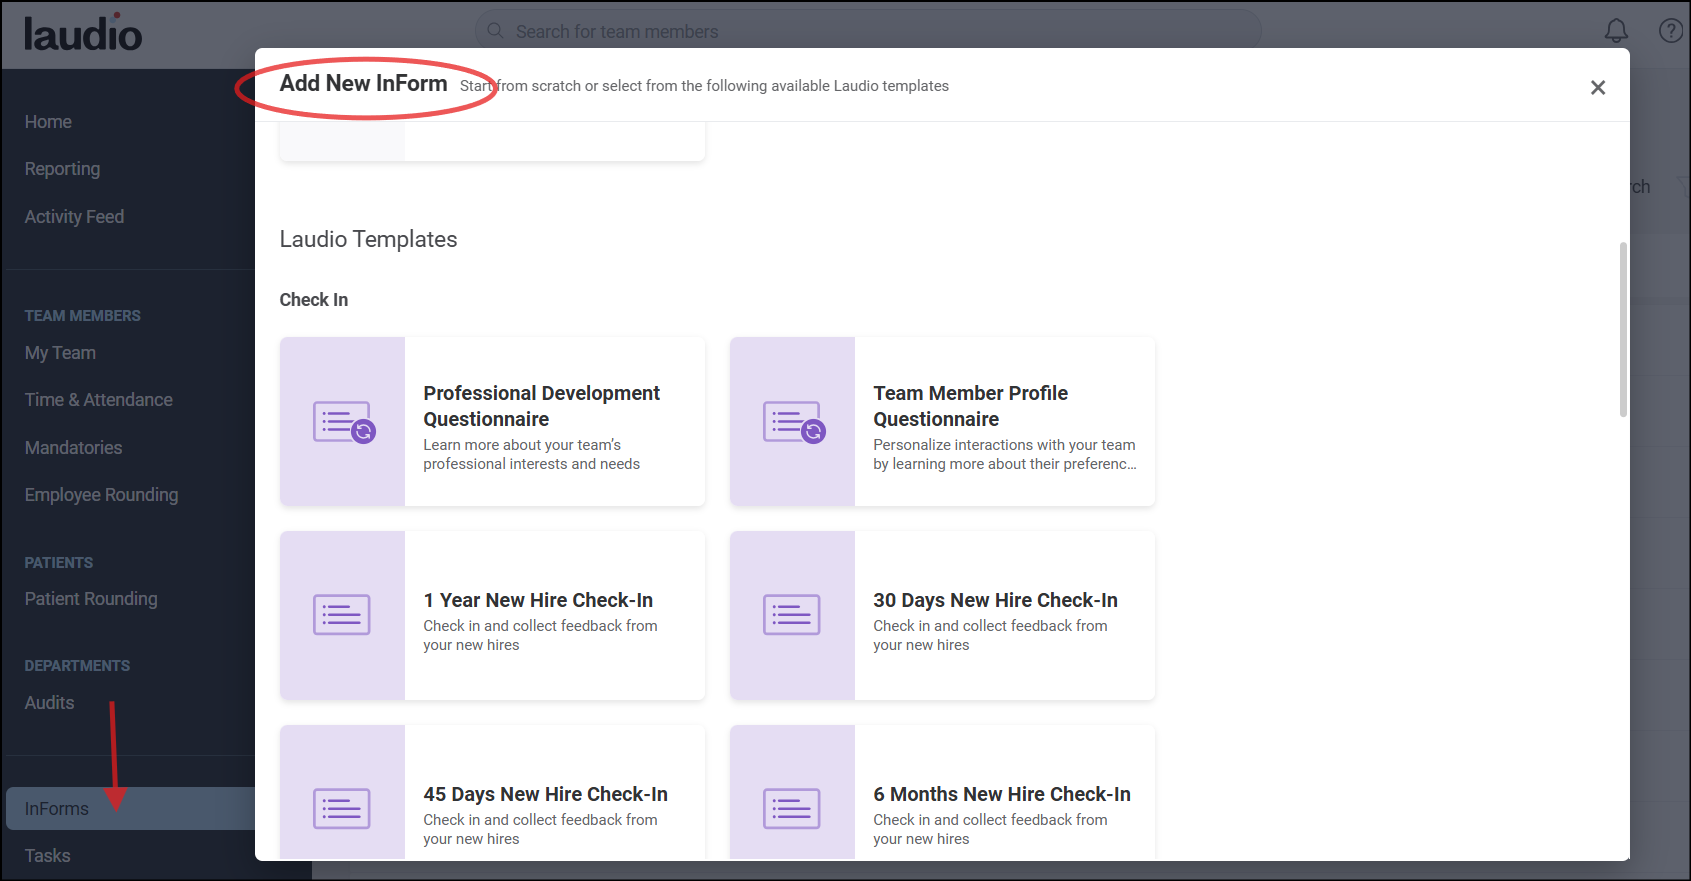Click 'Personalize interactions with your team' description

point(1004,454)
